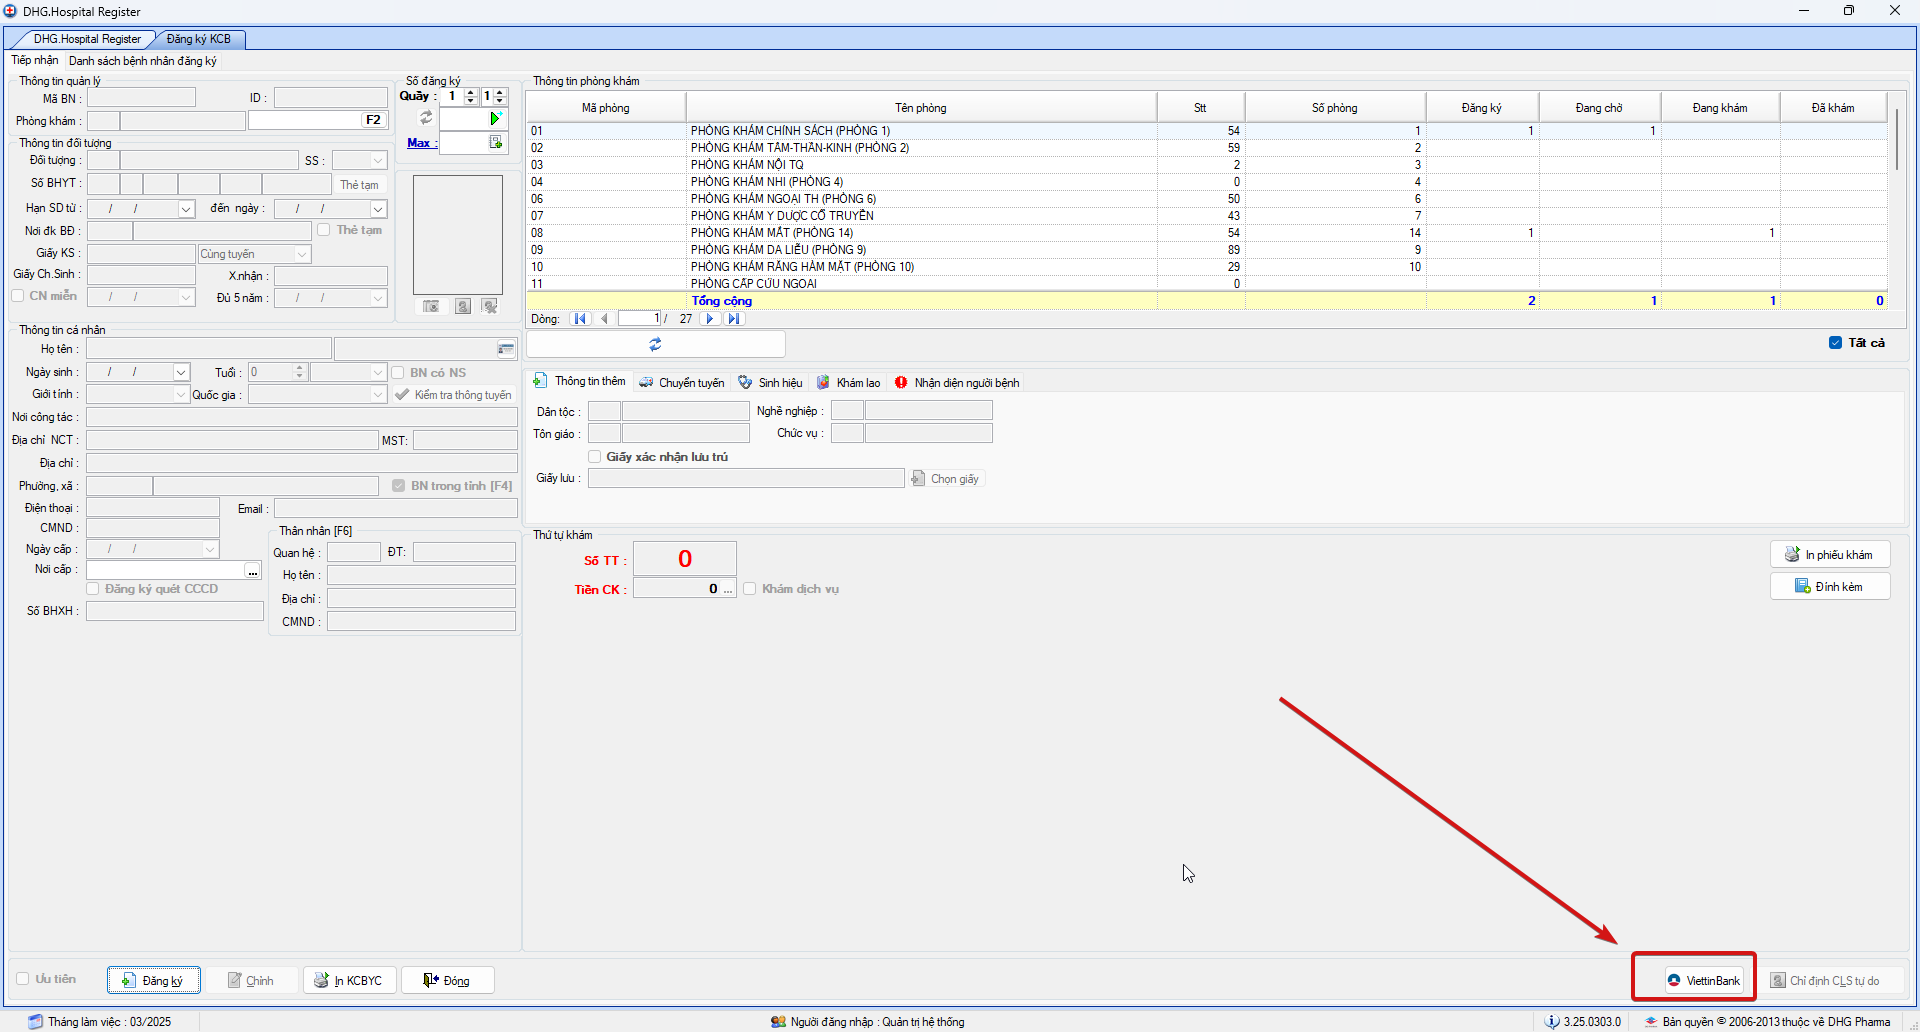Click the Họ tên input field
Image resolution: width=1920 pixels, height=1032 pixels.
(x=209, y=349)
